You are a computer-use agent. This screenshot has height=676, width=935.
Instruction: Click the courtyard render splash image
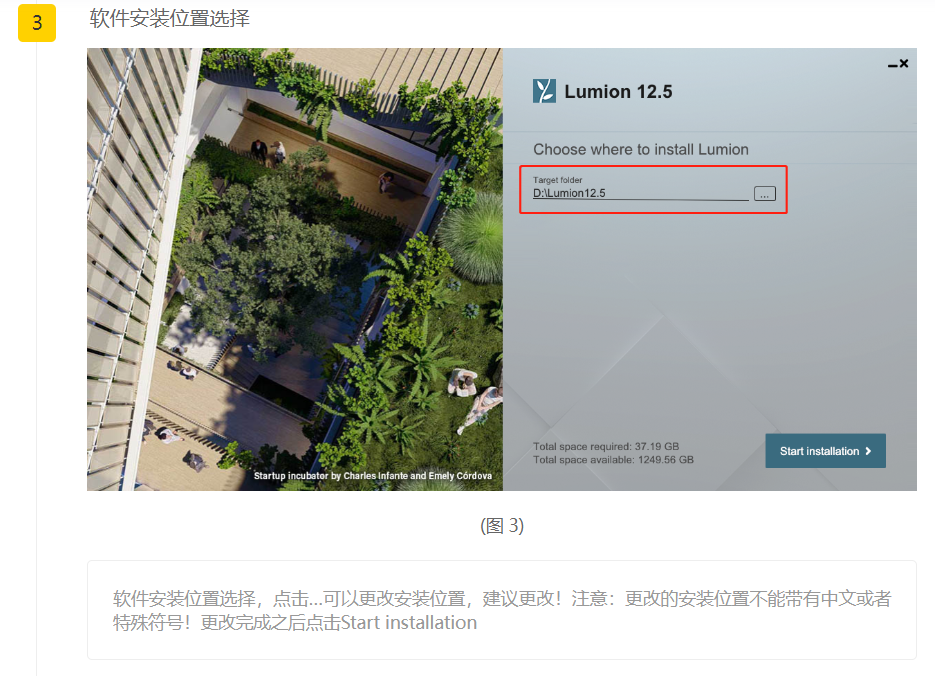[295, 269]
